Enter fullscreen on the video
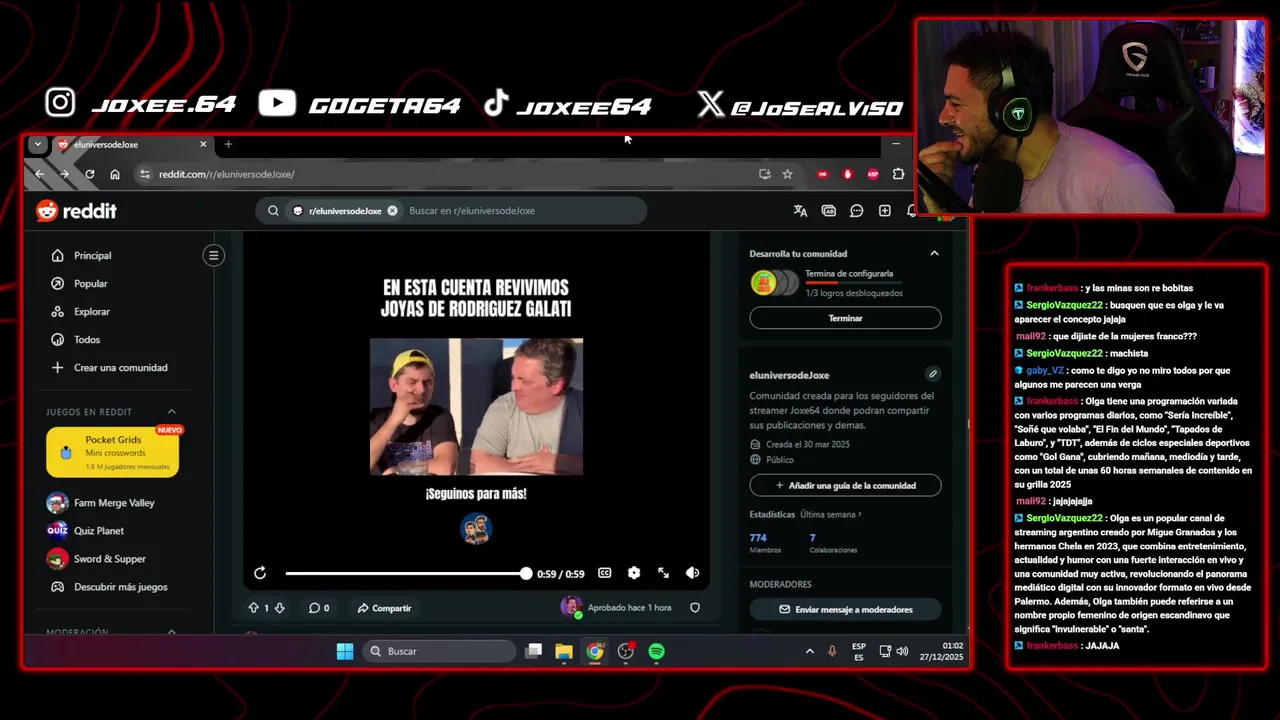The image size is (1280, 720). click(x=663, y=573)
